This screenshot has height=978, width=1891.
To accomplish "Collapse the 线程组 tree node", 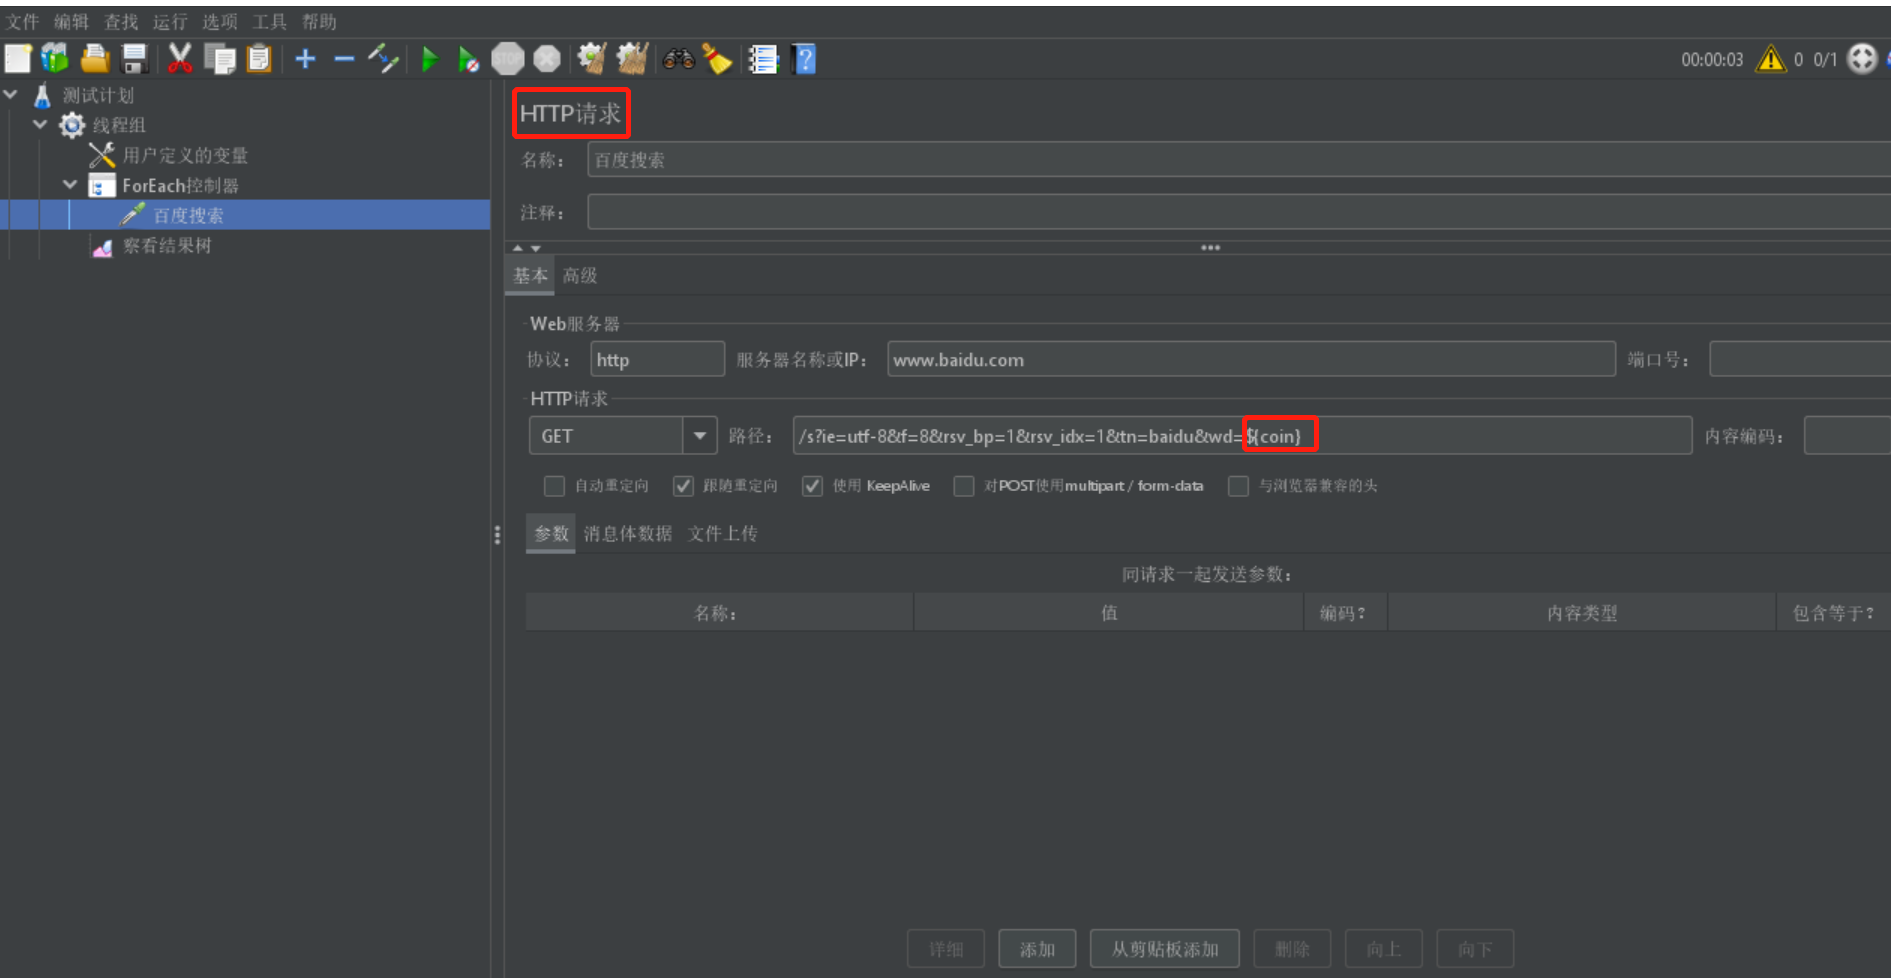I will click(x=40, y=125).
